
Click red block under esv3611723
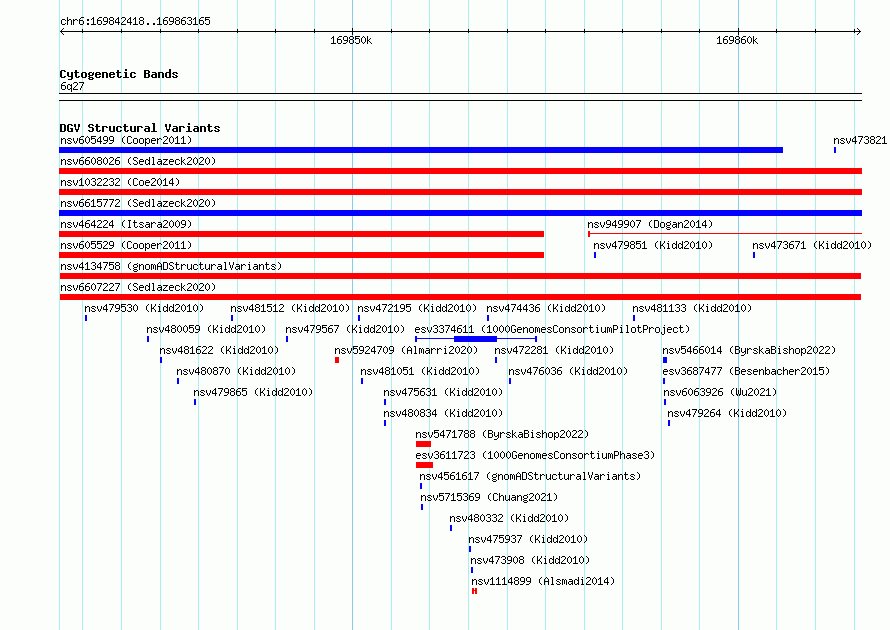coord(425,465)
